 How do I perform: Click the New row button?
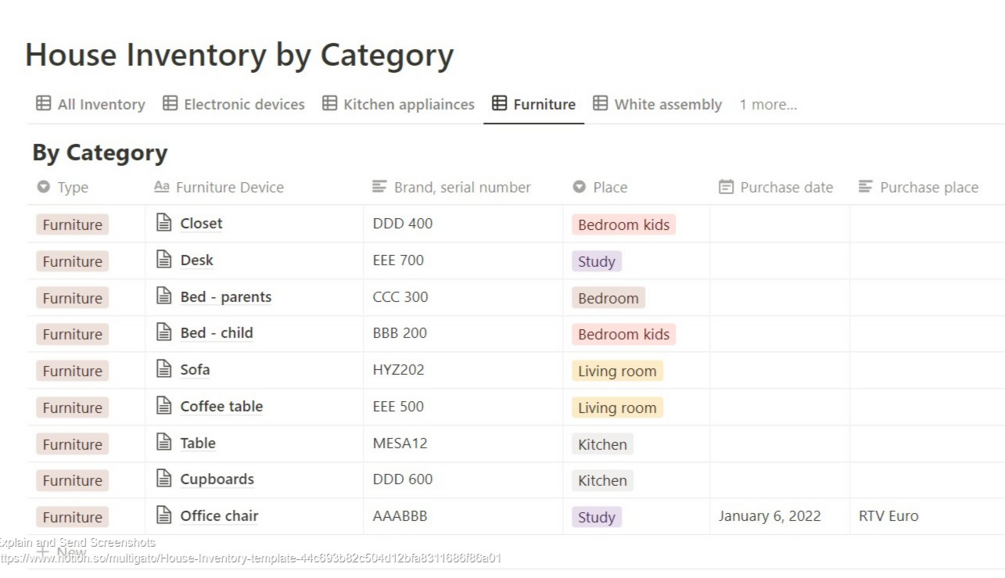click(x=62, y=551)
